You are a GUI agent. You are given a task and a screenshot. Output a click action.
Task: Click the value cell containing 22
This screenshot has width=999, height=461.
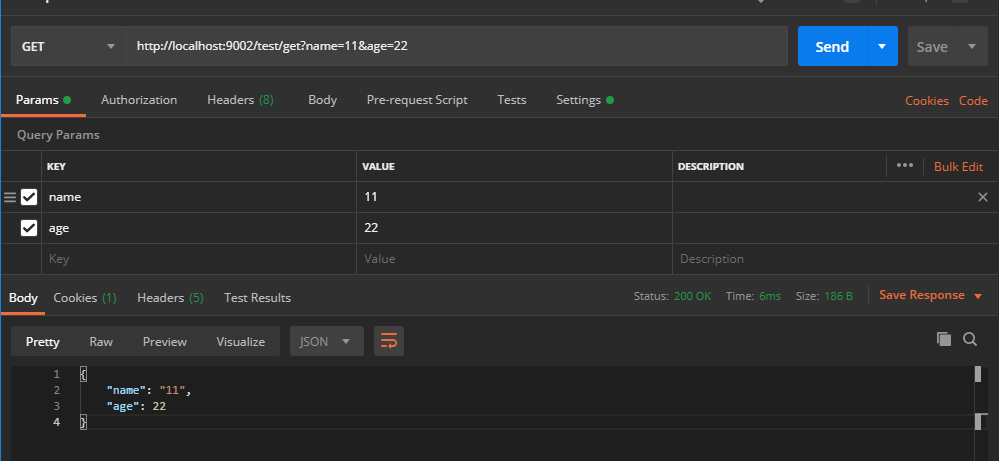tap(514, 228)
